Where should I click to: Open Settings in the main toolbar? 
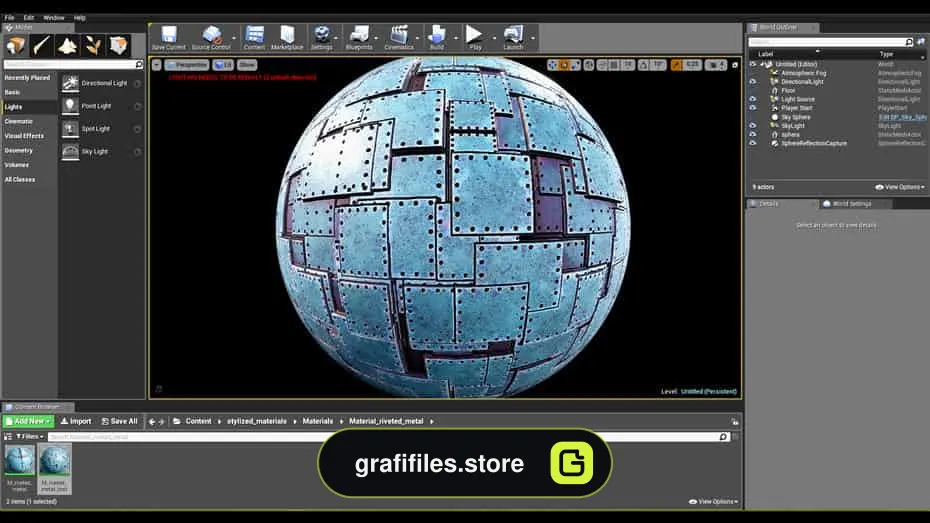point(321,38)
